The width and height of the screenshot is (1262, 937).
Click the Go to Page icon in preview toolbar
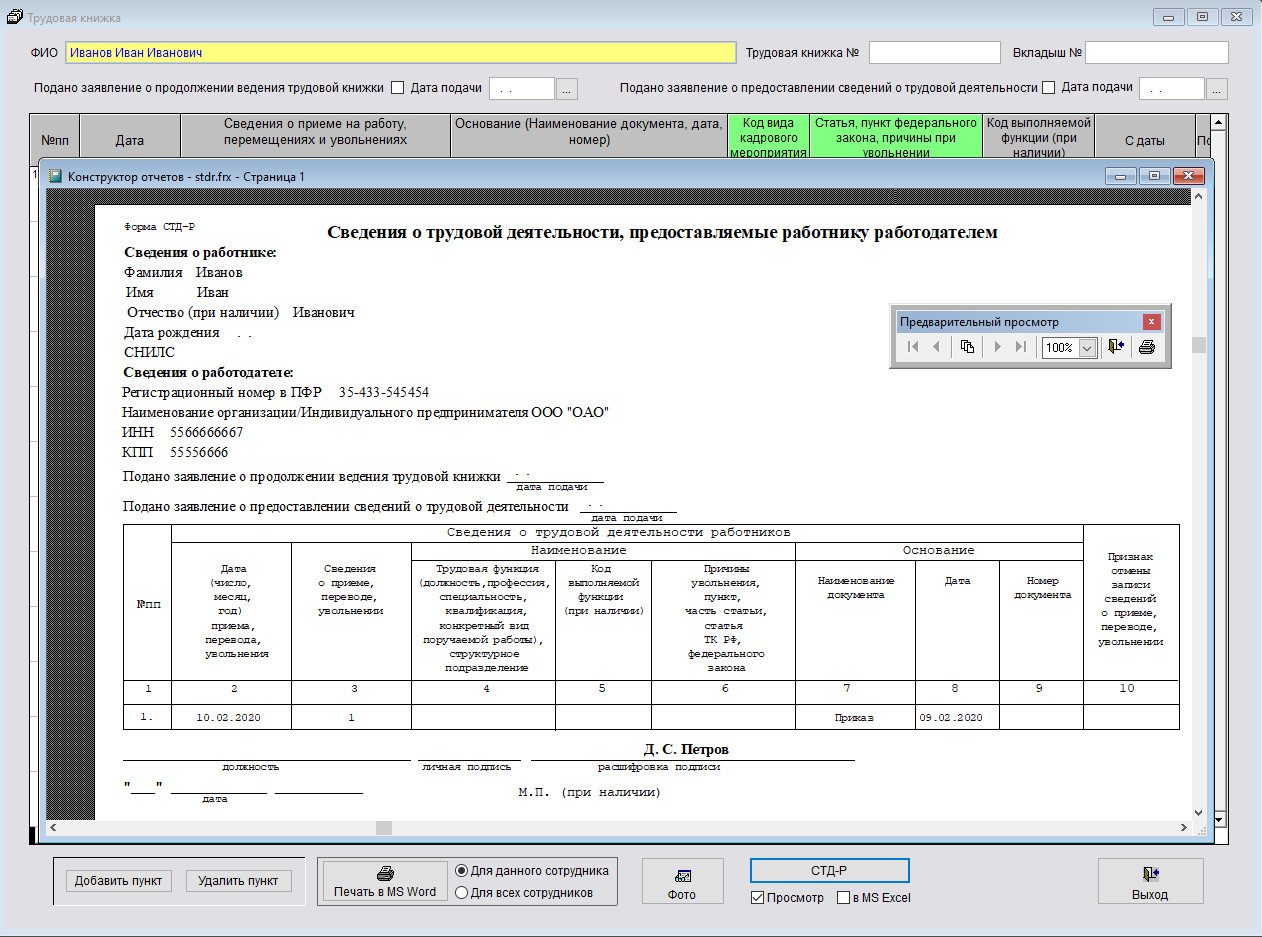(967, 347)
